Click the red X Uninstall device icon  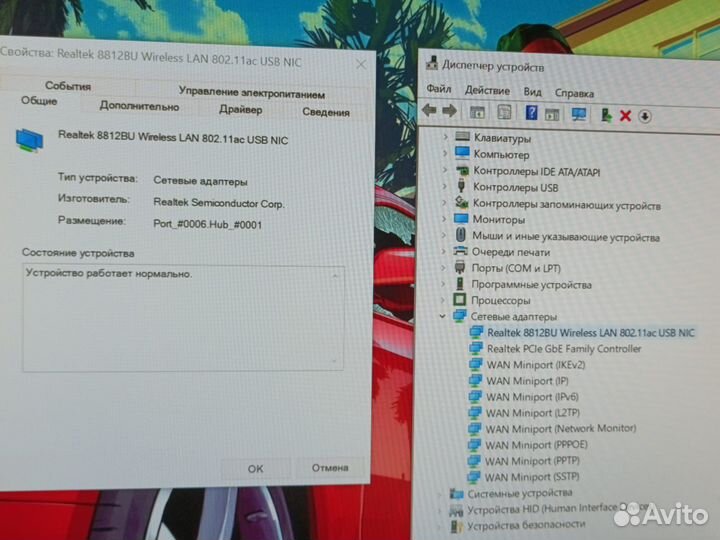click(x=626, y=115)
